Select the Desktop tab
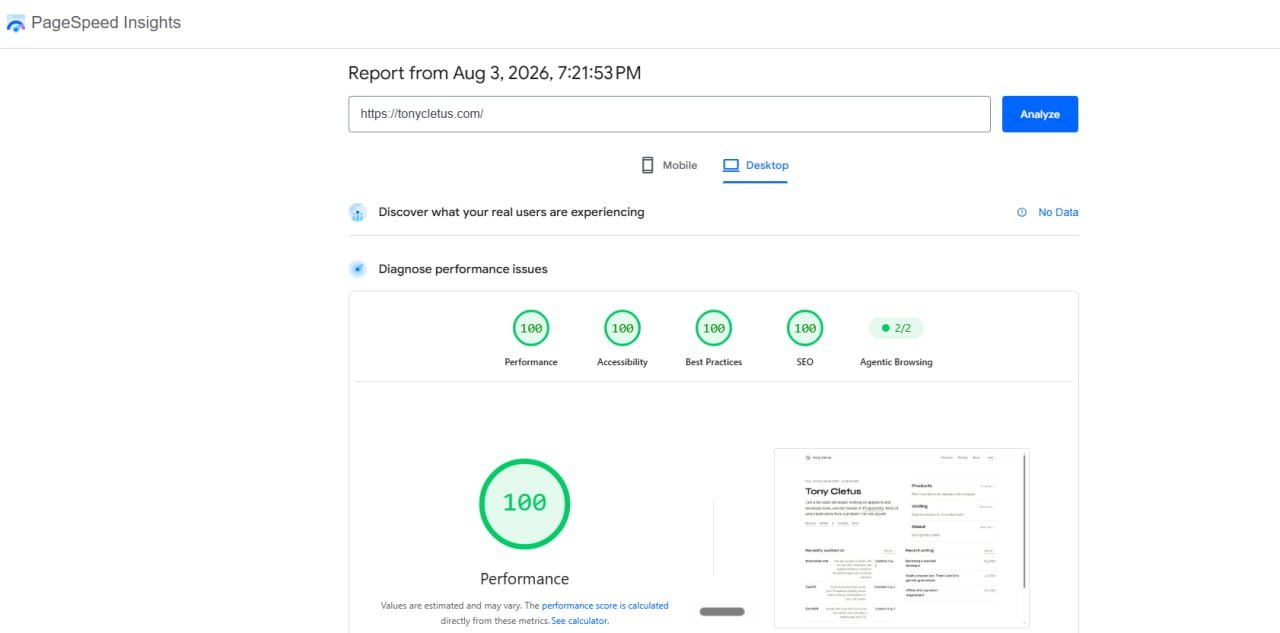The image size is (1280, 633). coord(755,165)
